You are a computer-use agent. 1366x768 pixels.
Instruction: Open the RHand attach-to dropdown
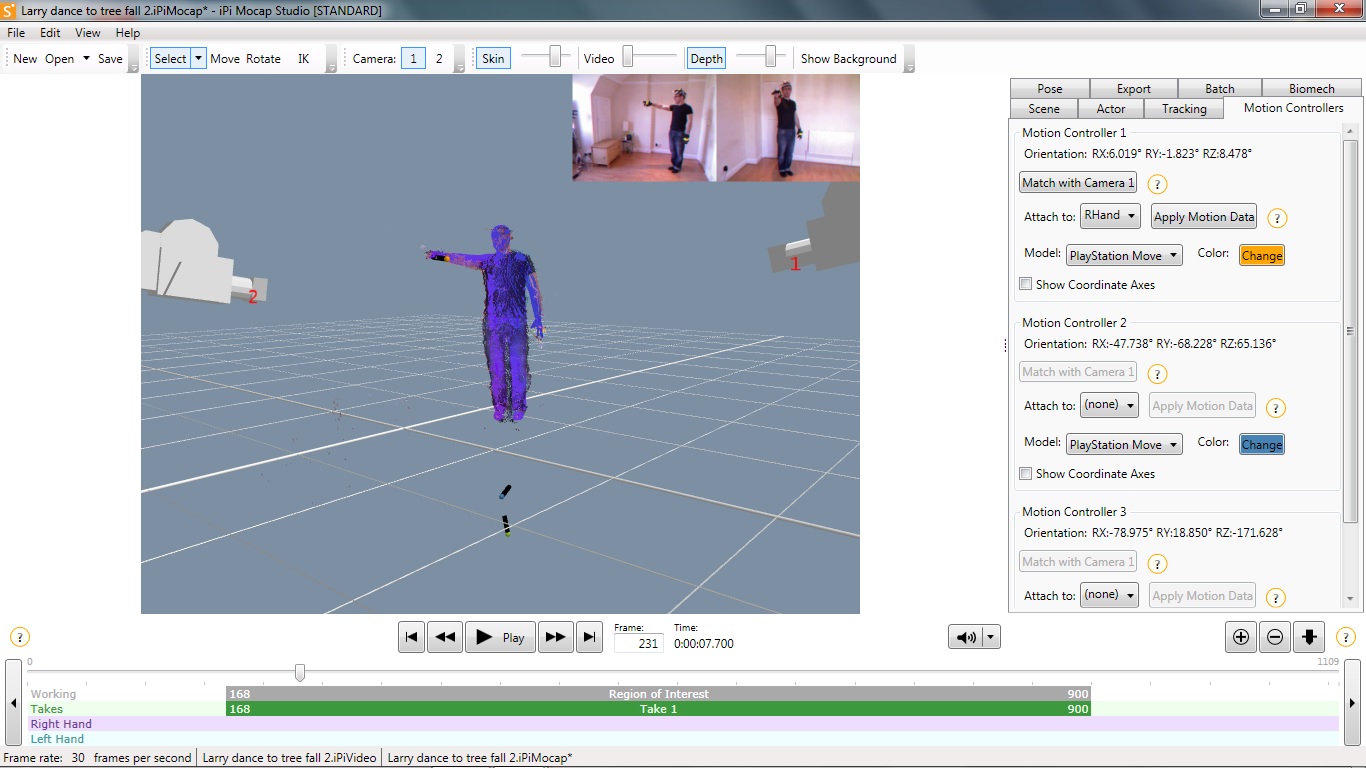point(1110,216)
